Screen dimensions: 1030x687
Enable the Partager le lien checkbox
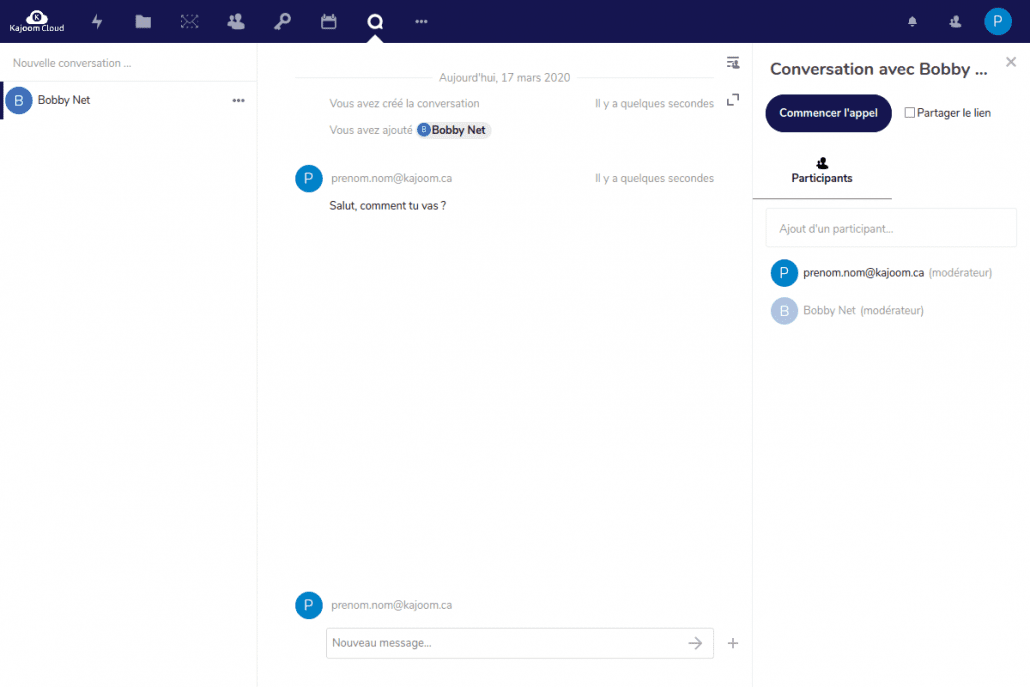[910, 113]
